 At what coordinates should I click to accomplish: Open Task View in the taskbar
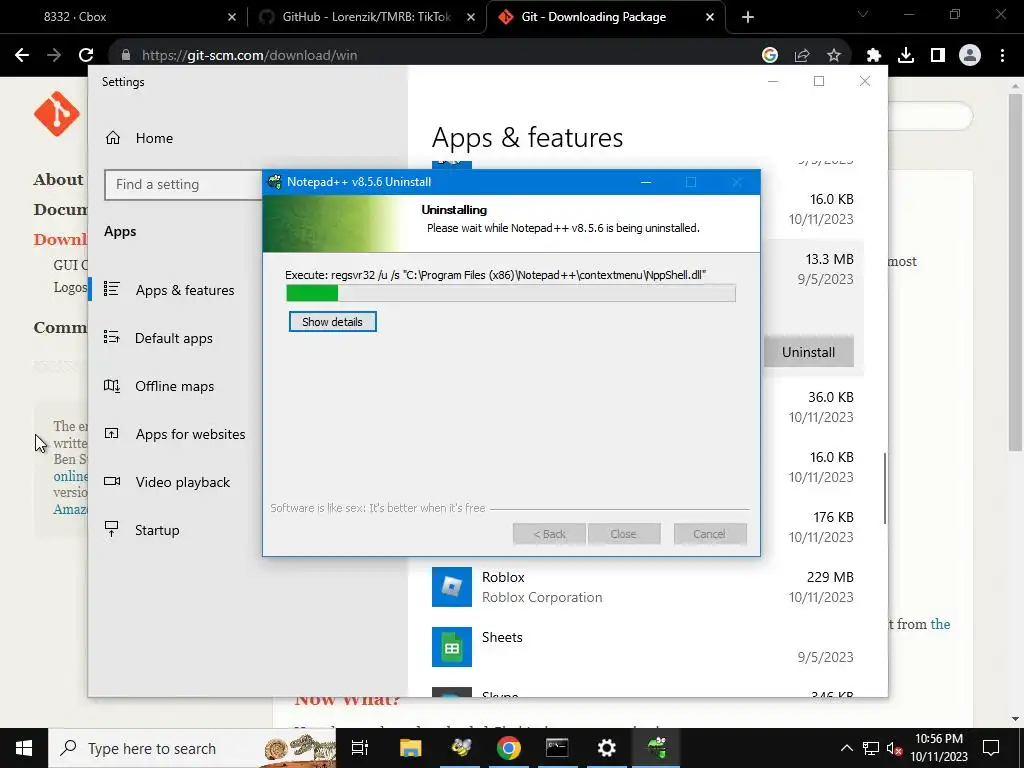(x=360, y=748)
